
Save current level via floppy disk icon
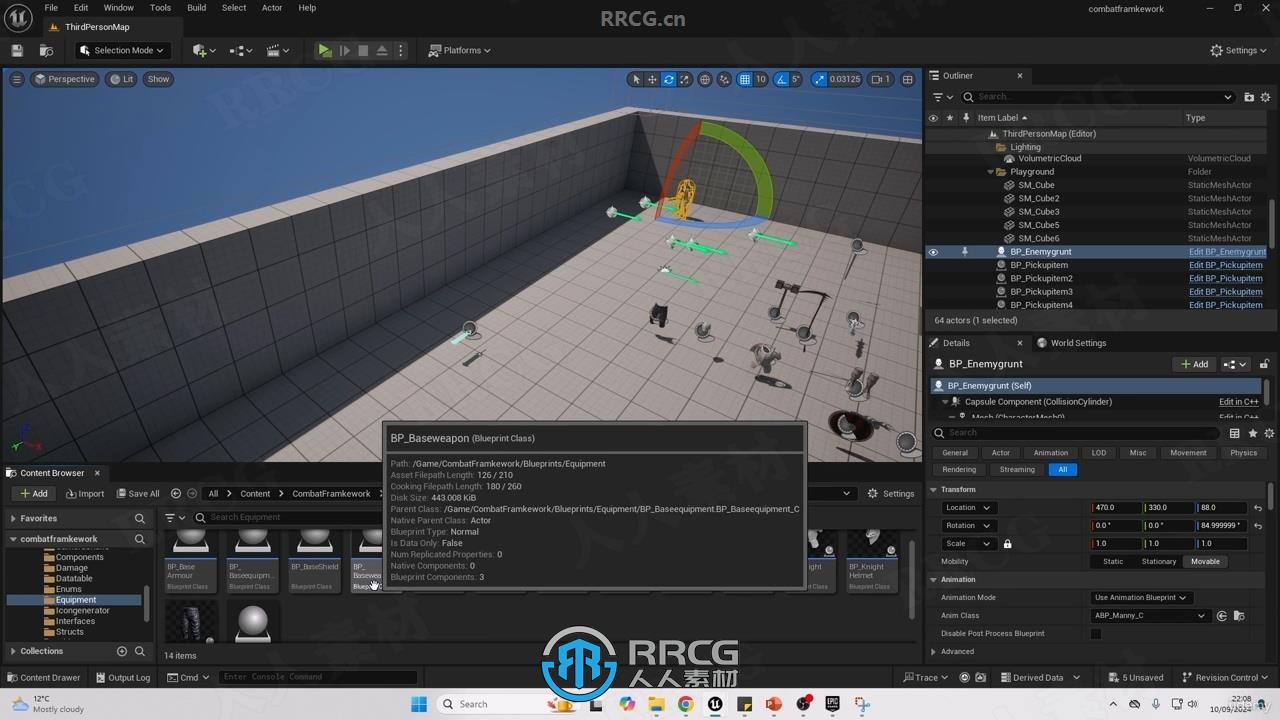point(17,50)
